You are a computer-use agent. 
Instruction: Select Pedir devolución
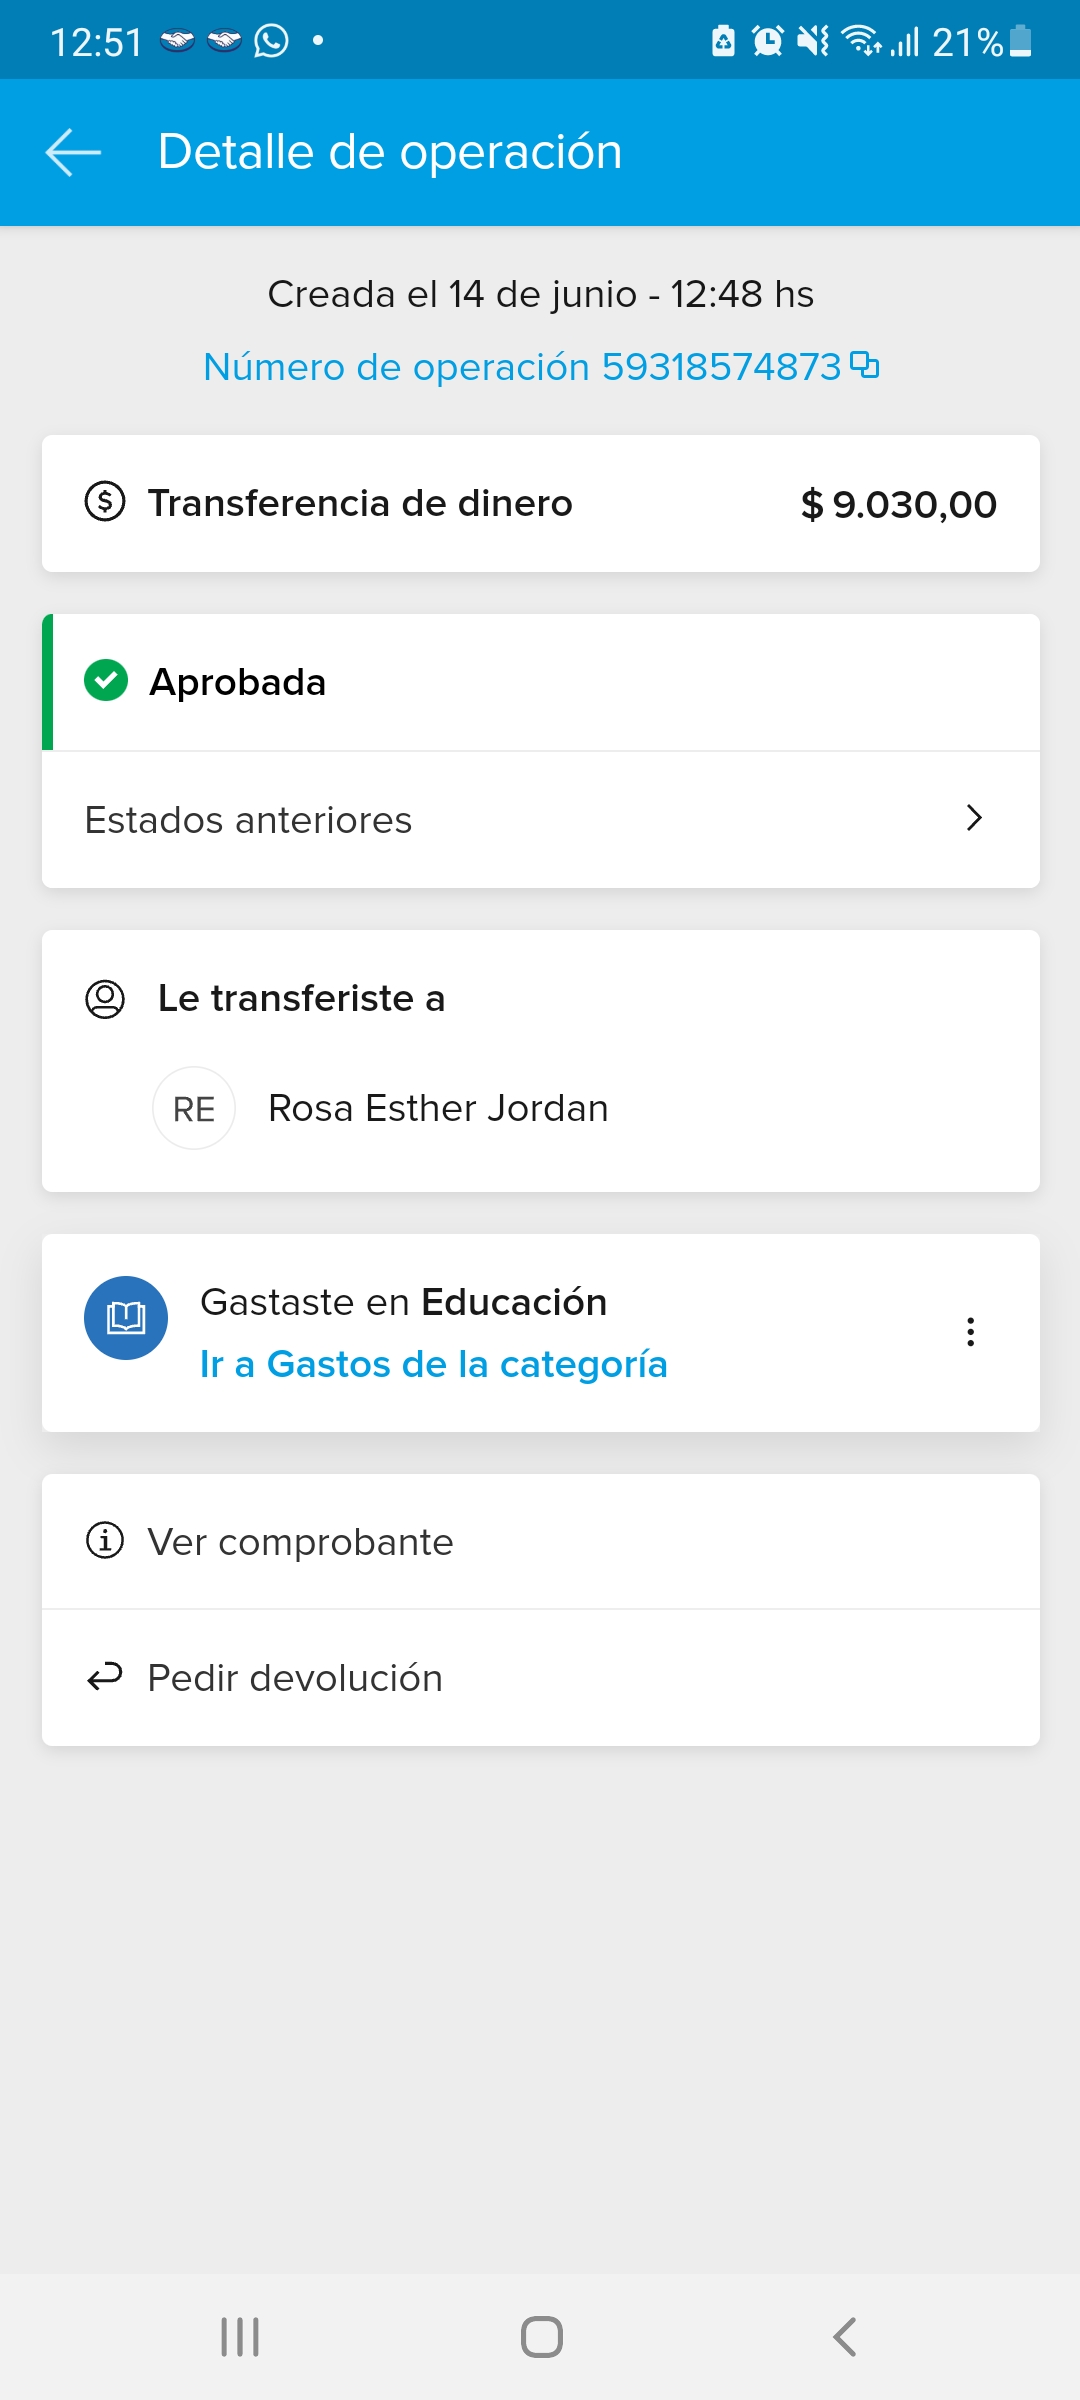coord(295,1678)
